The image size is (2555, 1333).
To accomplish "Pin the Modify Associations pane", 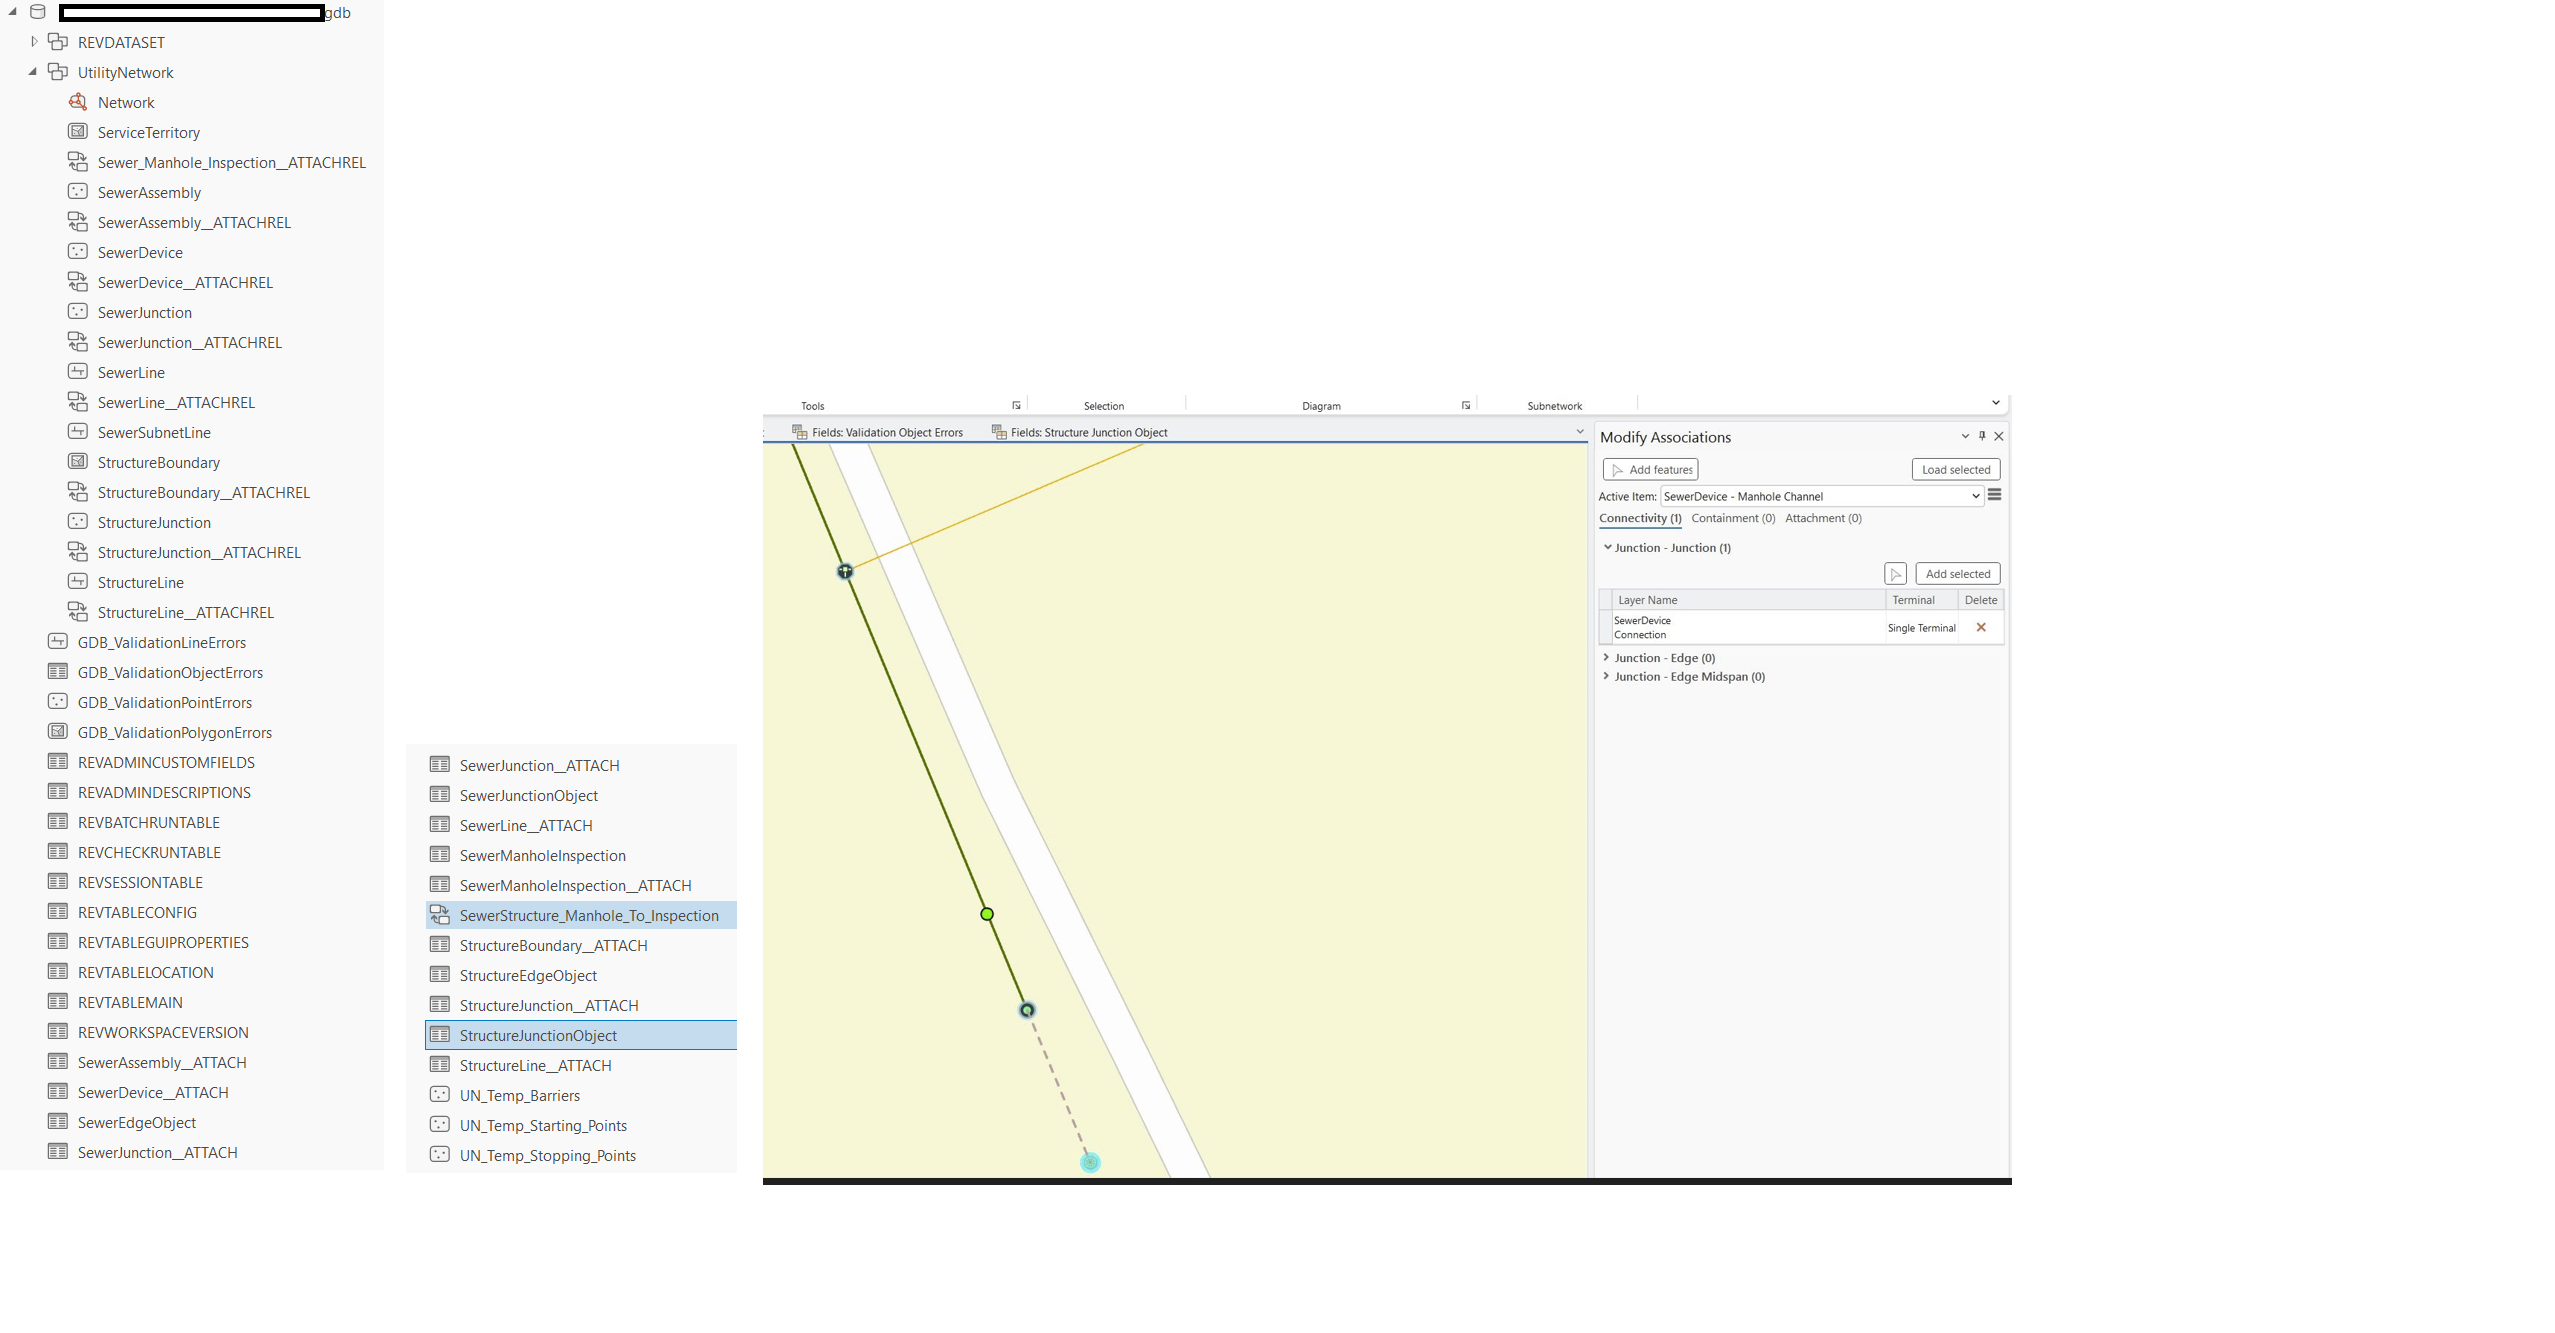I will pos(1982,436).
